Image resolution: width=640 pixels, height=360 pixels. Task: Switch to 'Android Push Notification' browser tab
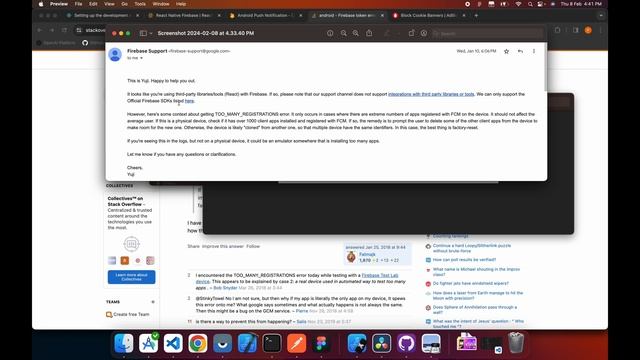click(x=265, y=16)
